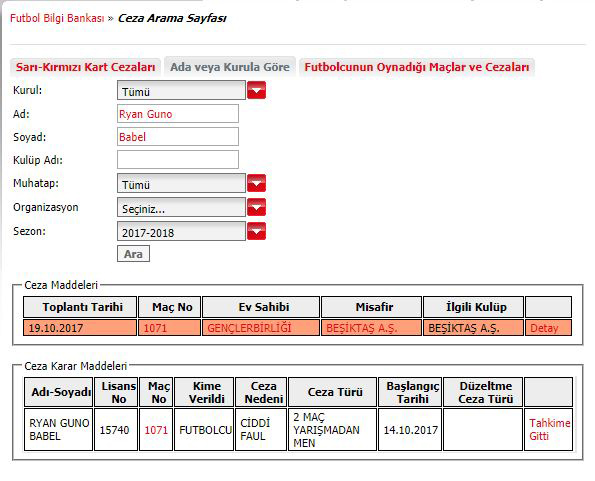The image size is (595, 481).
Task: Open the Kurul dropdown red arrow
Action: [257, 91]
